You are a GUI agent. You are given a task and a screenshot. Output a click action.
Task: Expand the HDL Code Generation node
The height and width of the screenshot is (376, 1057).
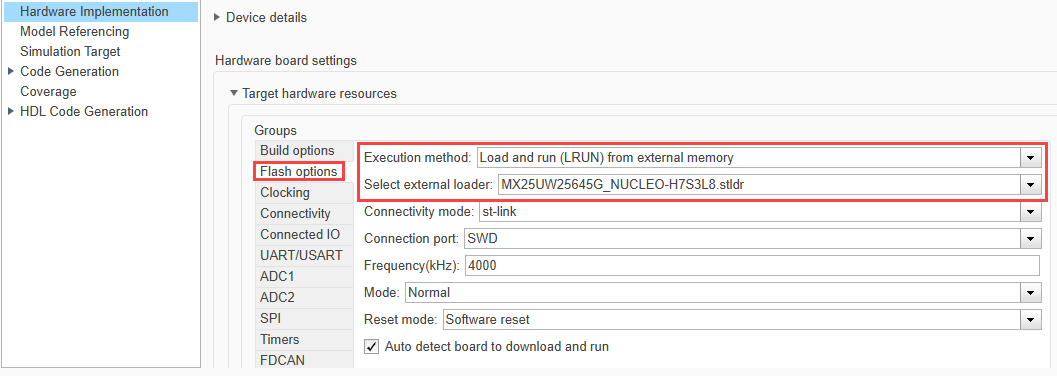10,112
